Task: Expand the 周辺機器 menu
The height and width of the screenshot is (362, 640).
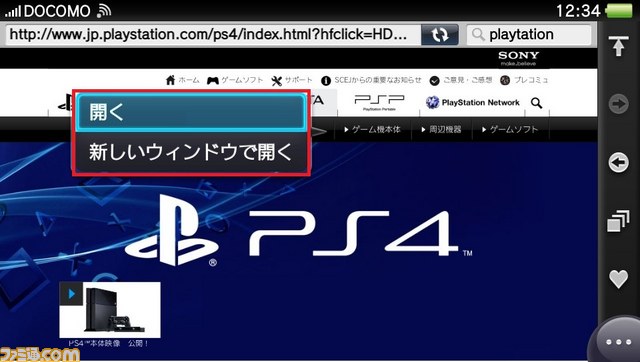Action: tap(441, 129)
